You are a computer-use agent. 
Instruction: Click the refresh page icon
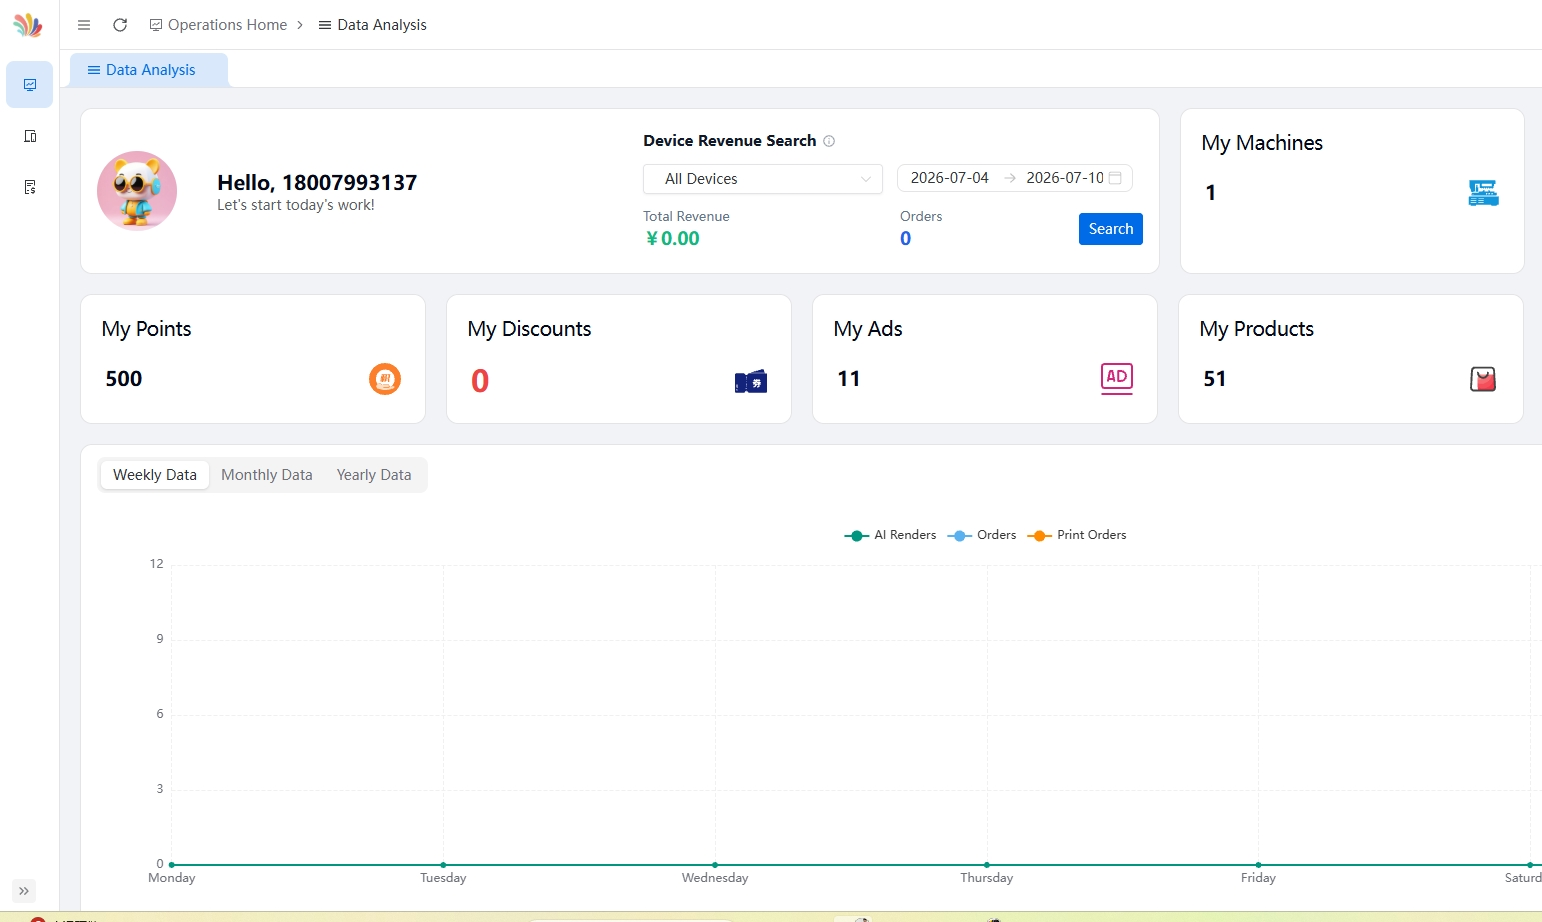click(120, 25)
